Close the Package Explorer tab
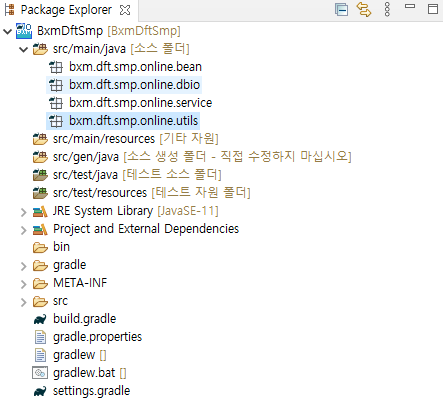Viewport: 443px width, 418px height. [125, 10]
